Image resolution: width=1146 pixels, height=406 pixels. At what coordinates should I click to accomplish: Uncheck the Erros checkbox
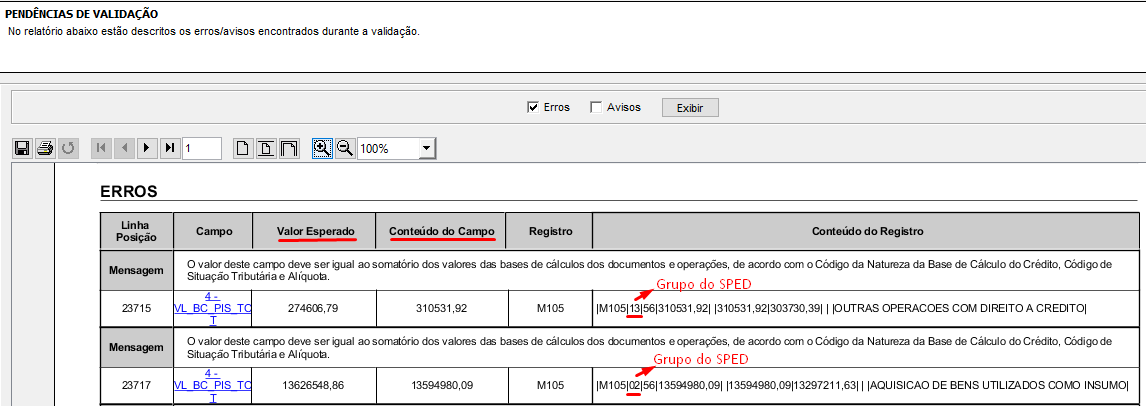[533, 107]
